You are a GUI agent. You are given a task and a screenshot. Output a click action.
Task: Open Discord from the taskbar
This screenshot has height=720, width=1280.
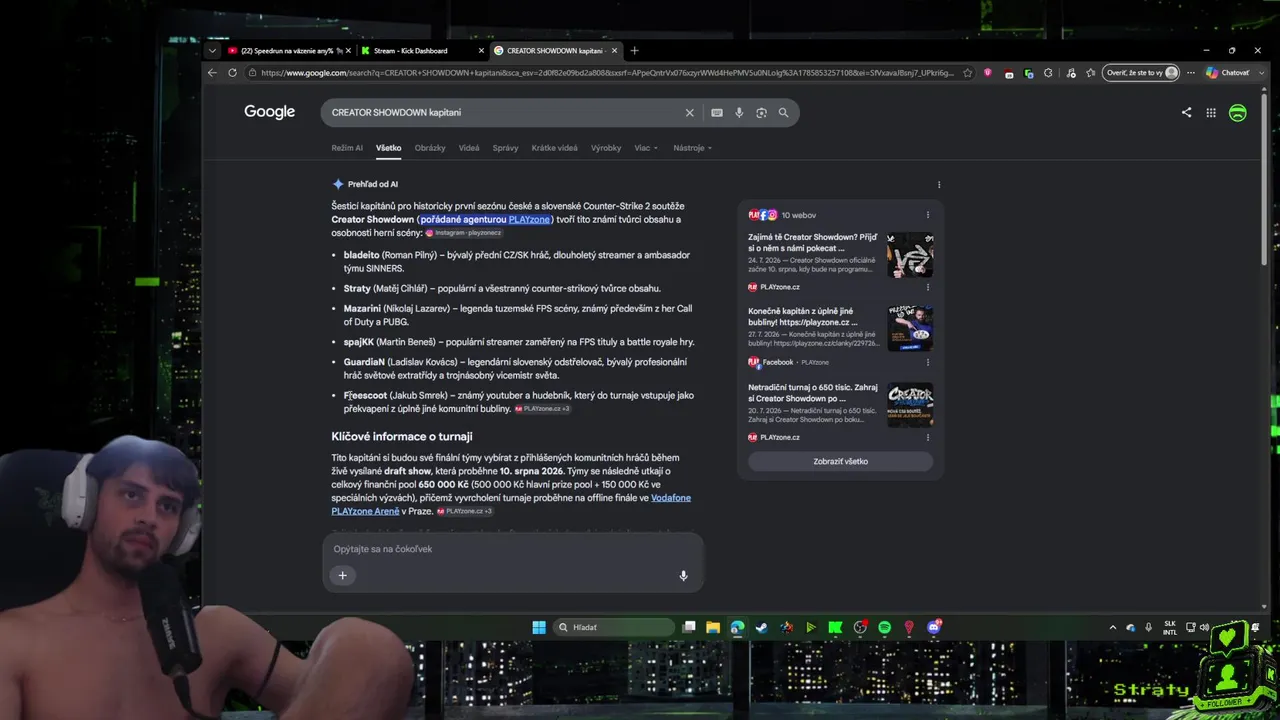point(934,627)
